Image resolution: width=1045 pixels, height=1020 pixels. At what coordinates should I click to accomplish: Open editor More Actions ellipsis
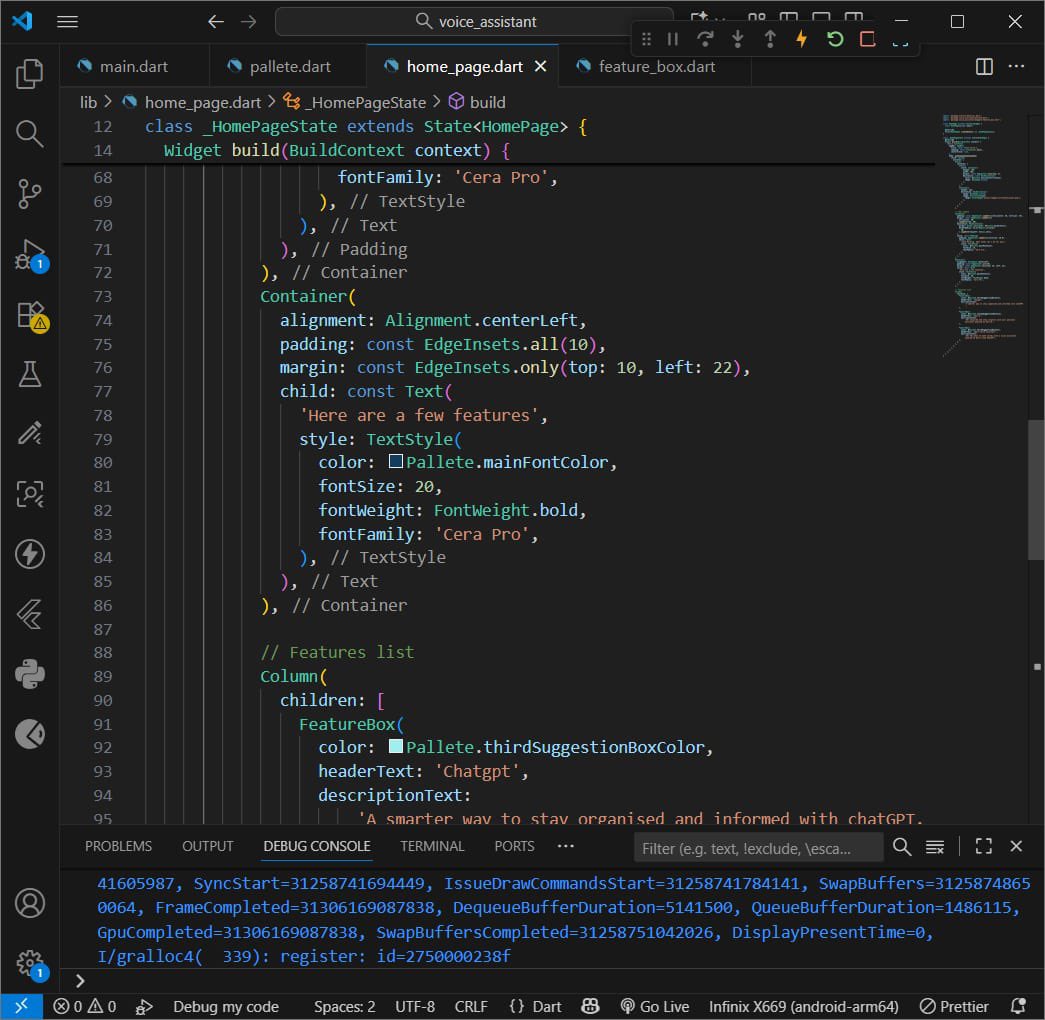pyautogui.click(x=1016, y=67)
